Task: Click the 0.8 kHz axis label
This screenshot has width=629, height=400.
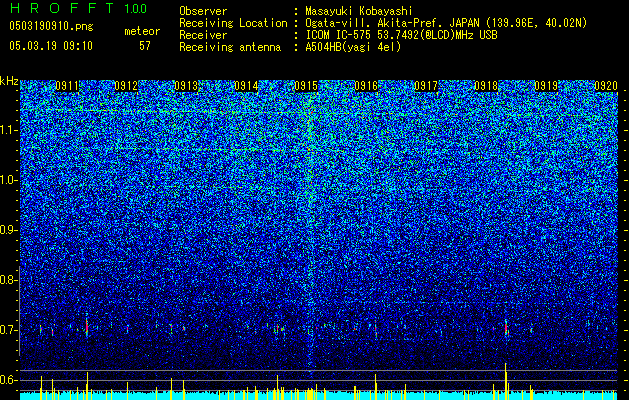Action: [9, 280]
